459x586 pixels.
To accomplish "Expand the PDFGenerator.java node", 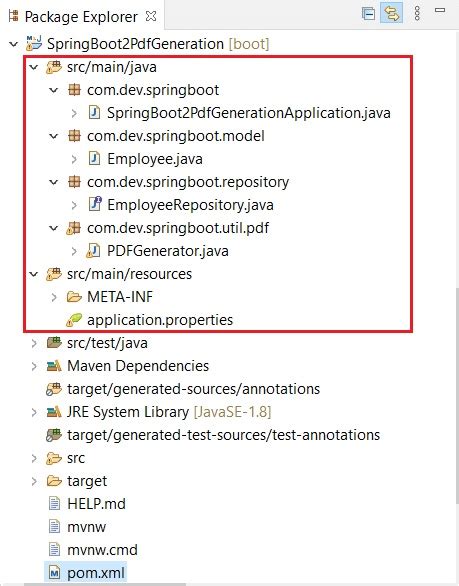I will point(74,252).
